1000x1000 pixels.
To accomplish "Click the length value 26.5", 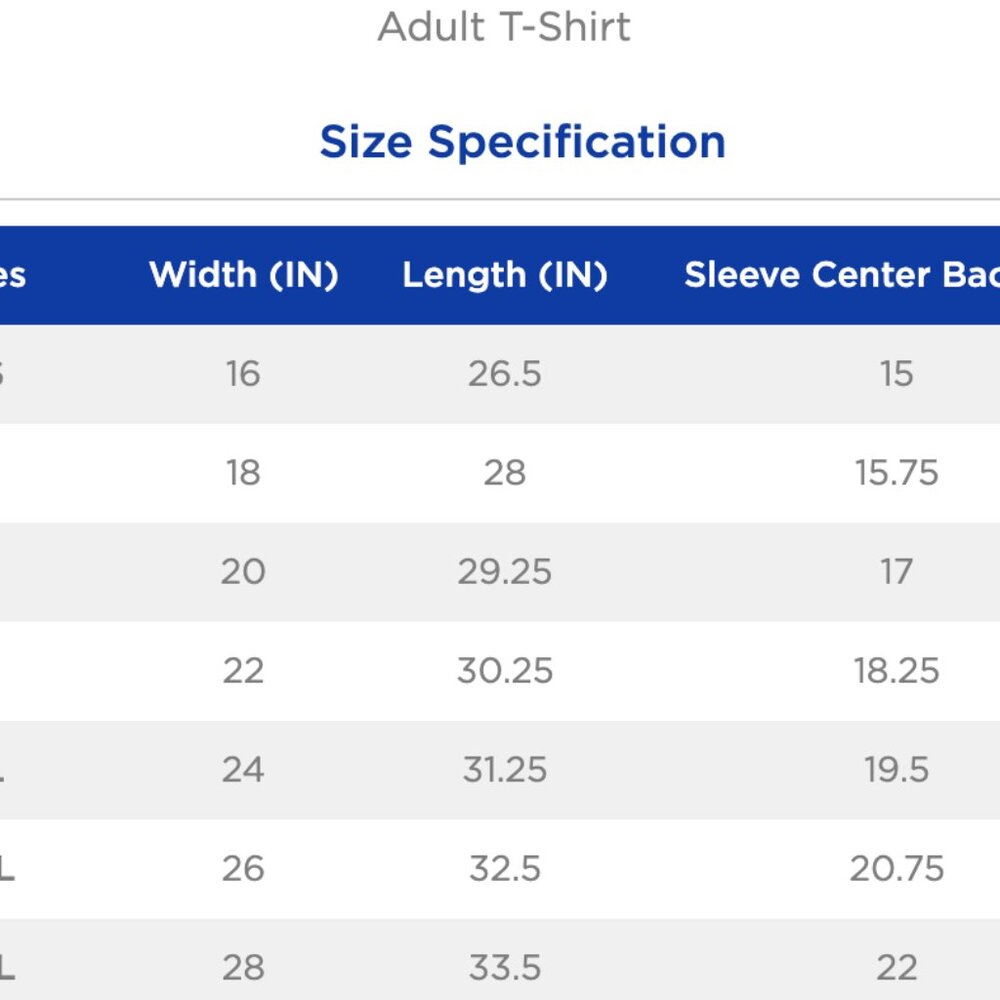I will tap(504, 374).
